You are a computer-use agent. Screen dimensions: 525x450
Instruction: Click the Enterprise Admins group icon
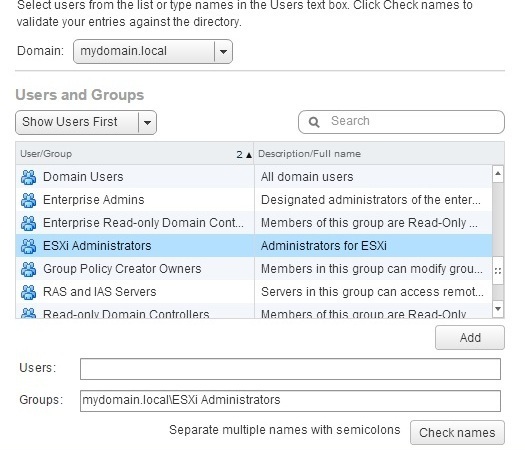click(28, 200)
